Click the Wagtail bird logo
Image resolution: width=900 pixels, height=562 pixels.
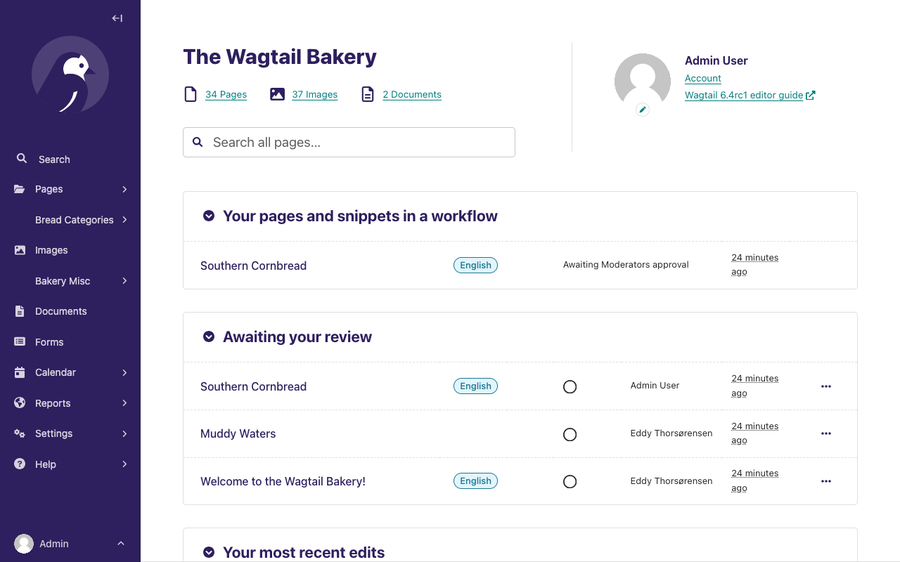70,76
